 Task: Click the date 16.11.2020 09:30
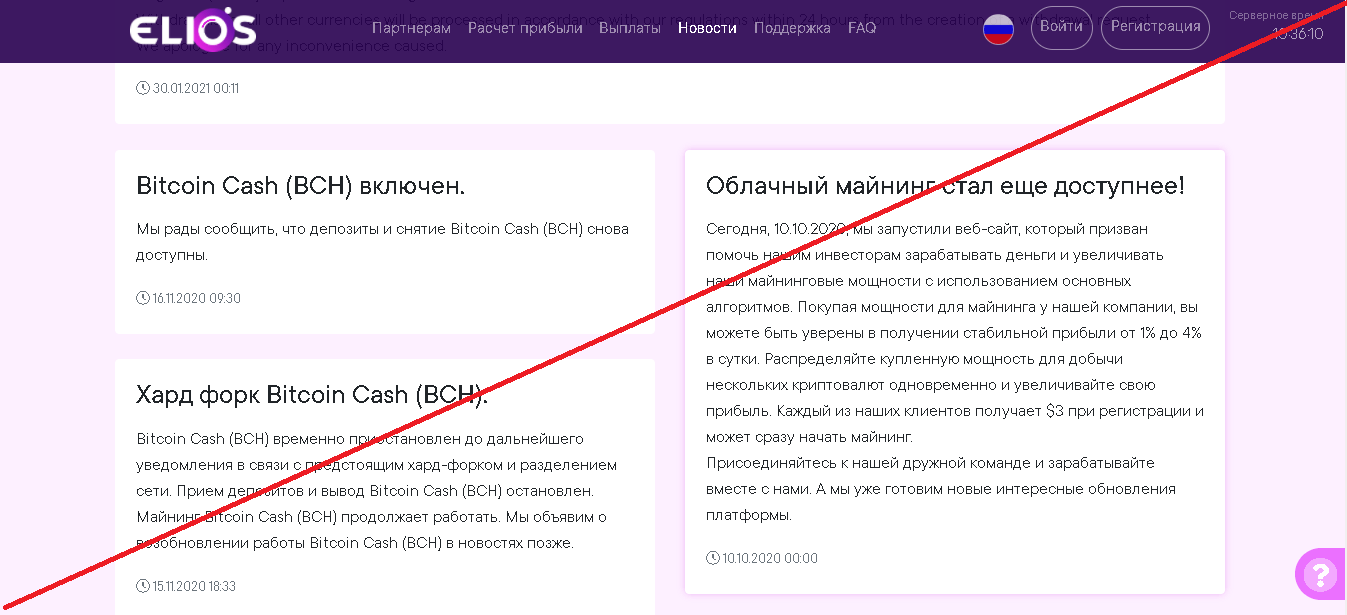[x=197, y=298]
